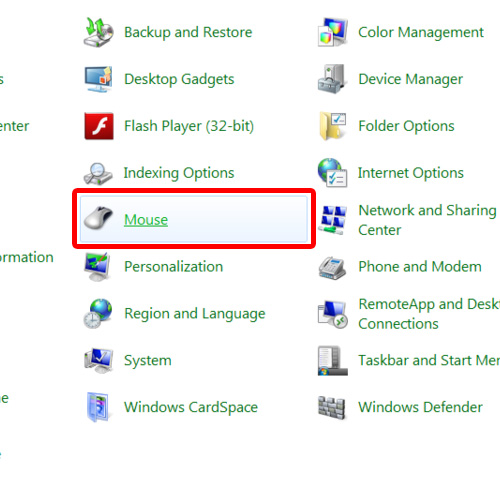Click the Taskbar and Start Menu icon
The width and height of the screenshot is (500, 500).
pyautogui.click(x=332, y=361)
